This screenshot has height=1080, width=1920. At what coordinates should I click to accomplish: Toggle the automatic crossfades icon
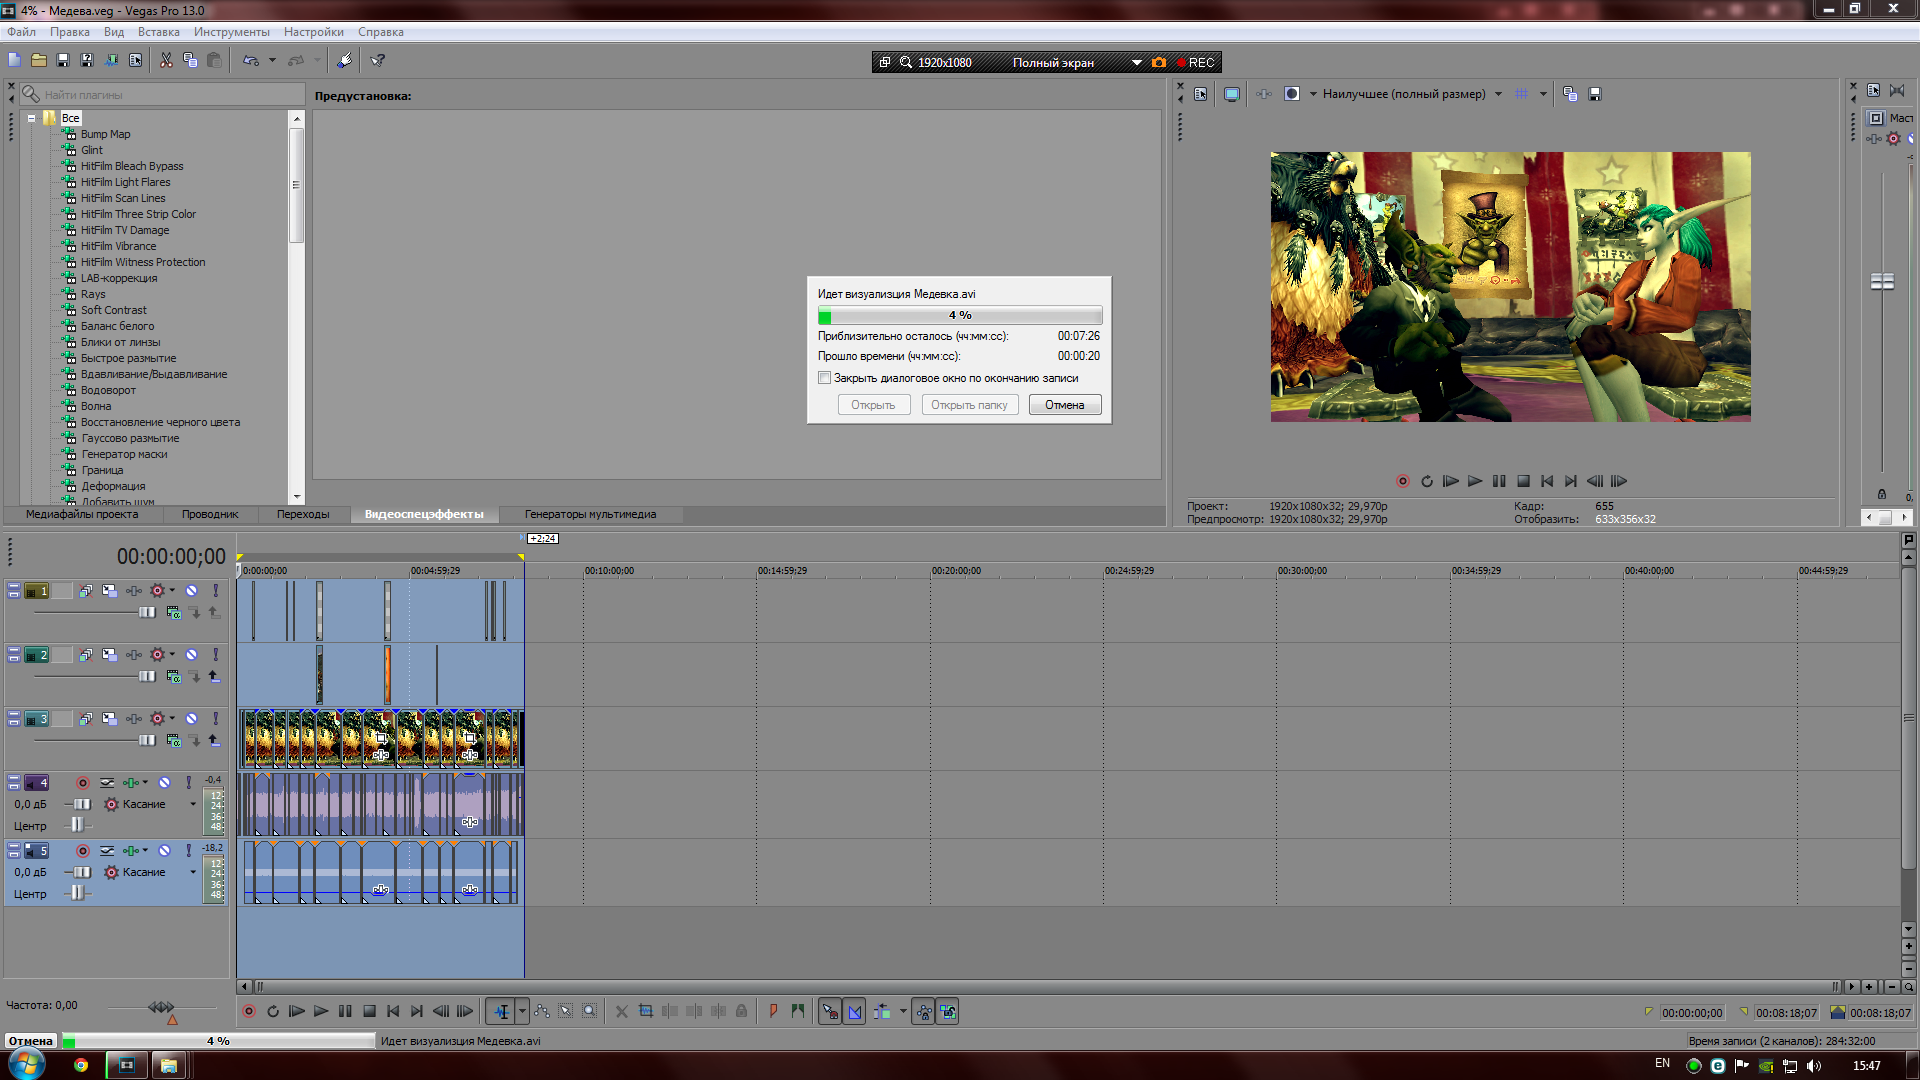pyautogui.click(x=855, y=1012)
